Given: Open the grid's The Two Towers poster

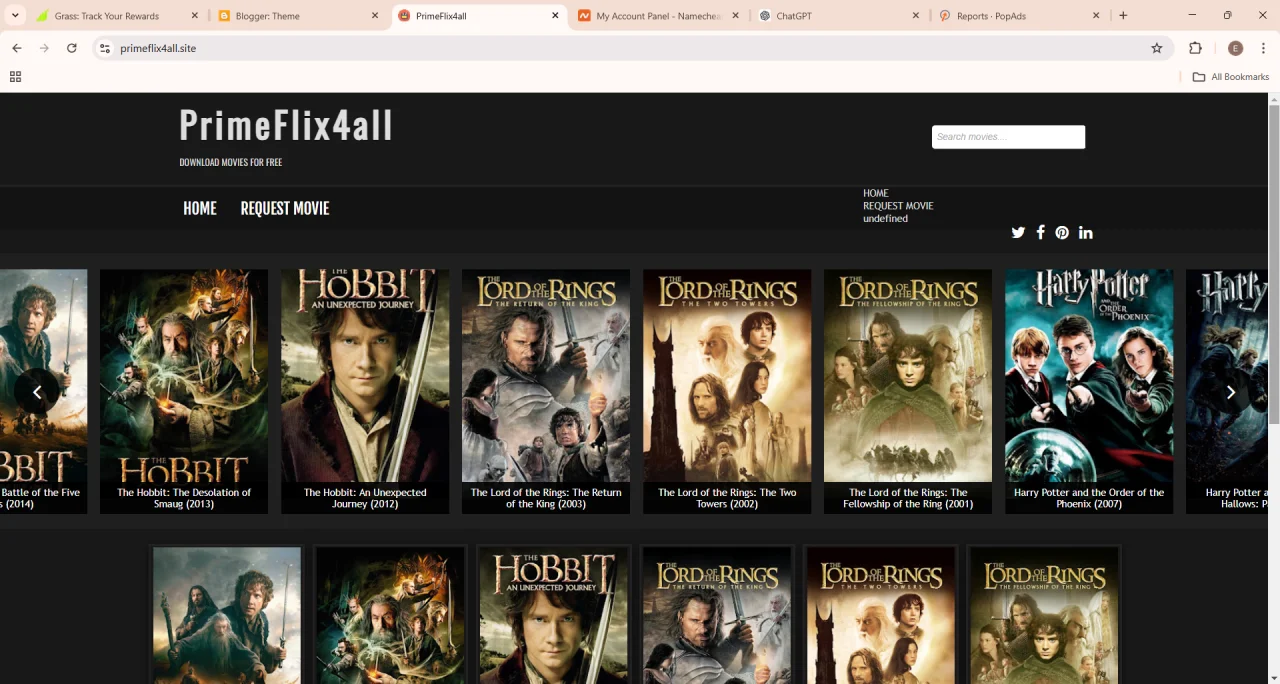Looking at the screenshot, I should coord(881,615).
